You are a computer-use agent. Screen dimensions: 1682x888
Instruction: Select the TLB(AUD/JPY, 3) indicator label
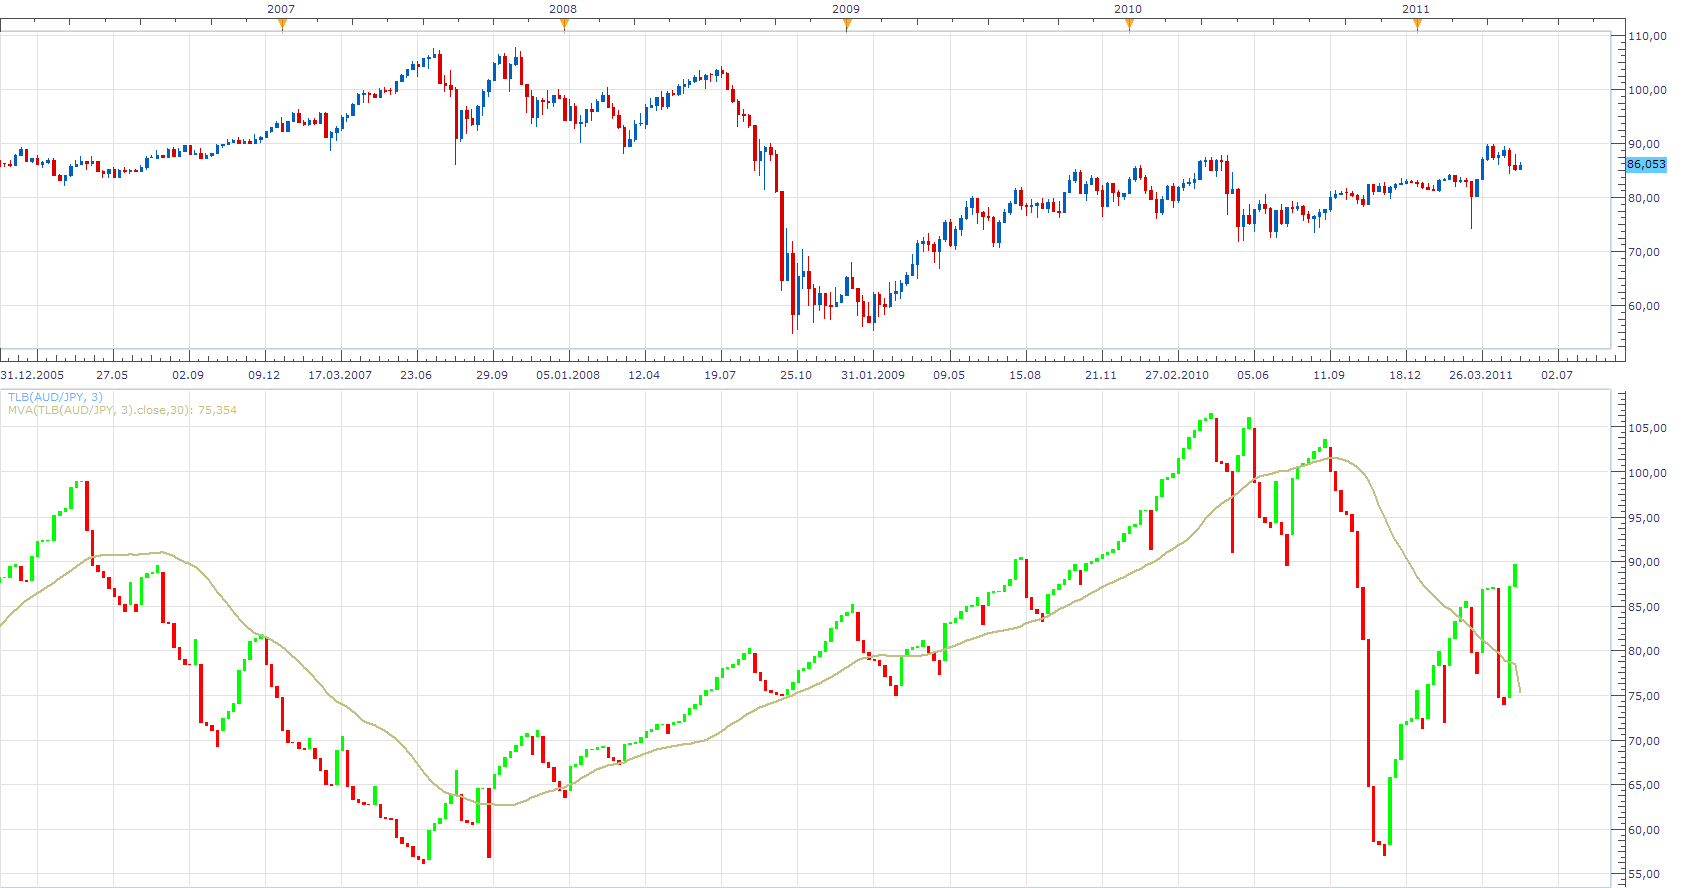55,397
